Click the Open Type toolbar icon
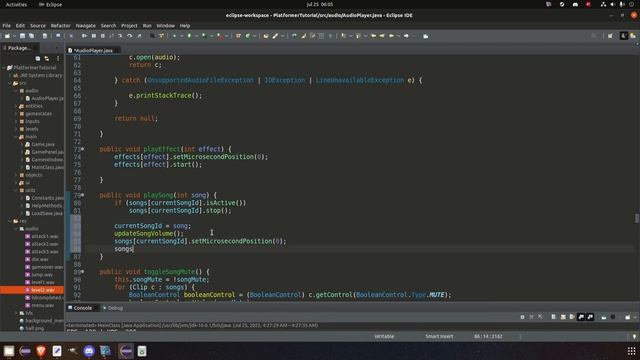Screen dimensions: 640x360 [266, 36]
